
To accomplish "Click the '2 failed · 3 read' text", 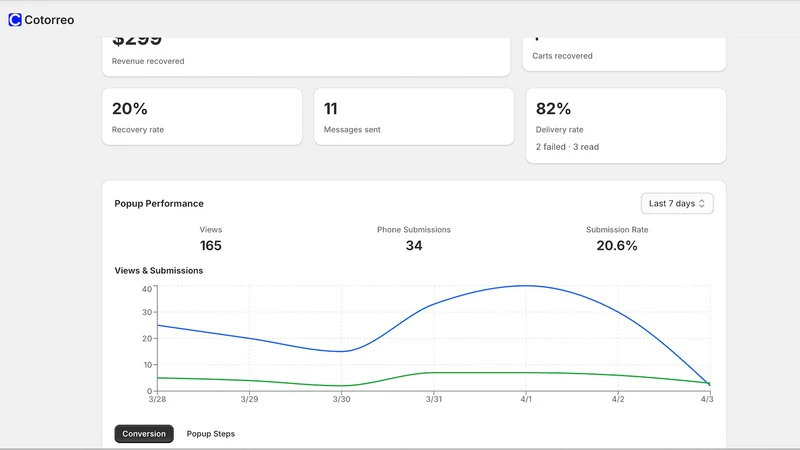I will click(x=567, y=147).
